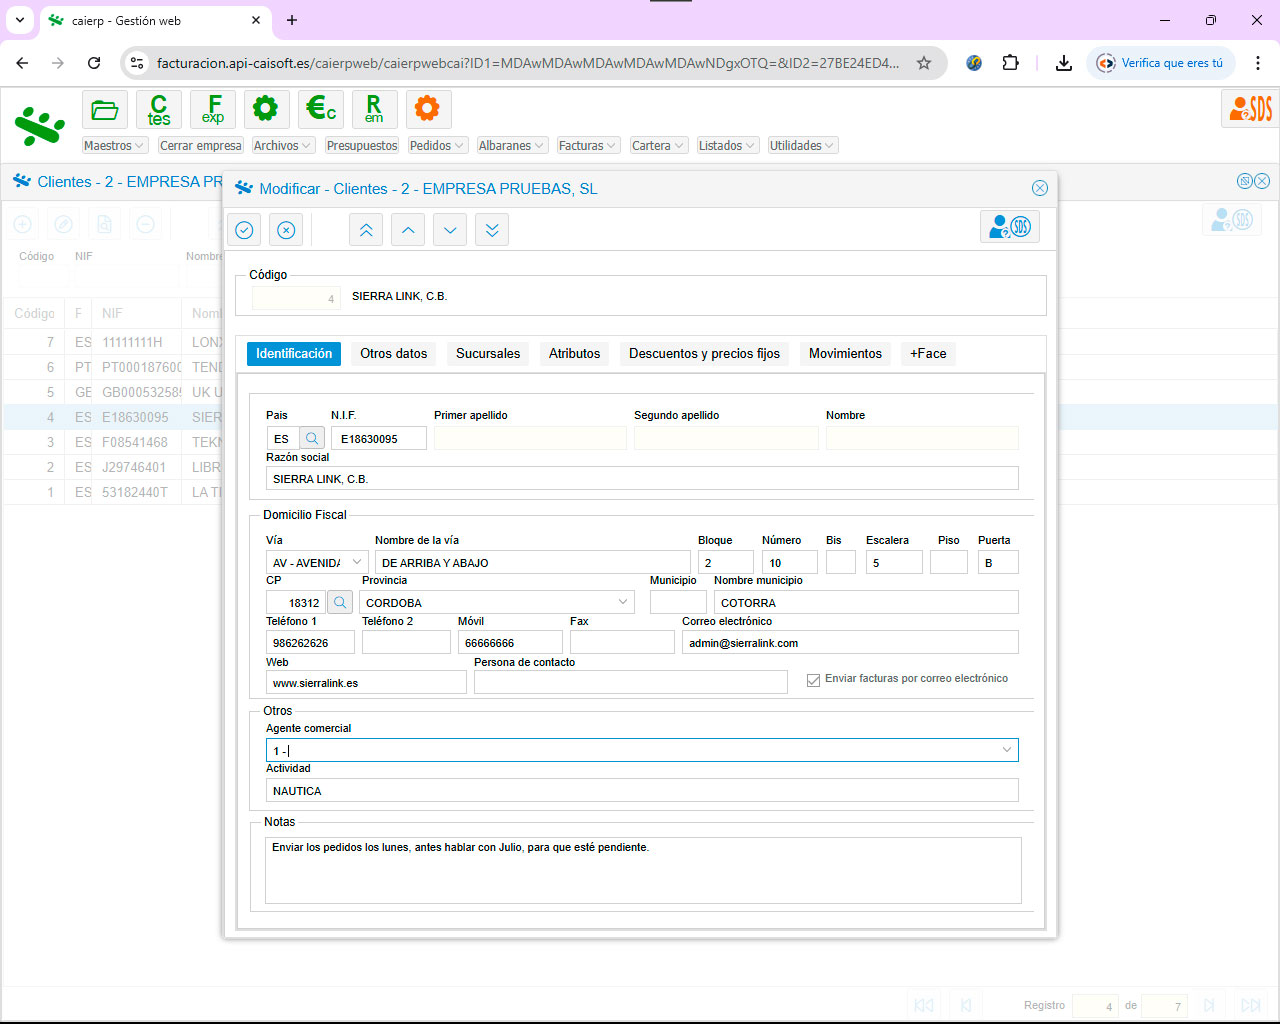This screenshot has height=1024, width=1280.
Task: Click the browser address bar URL
Action: coord(528,63)
